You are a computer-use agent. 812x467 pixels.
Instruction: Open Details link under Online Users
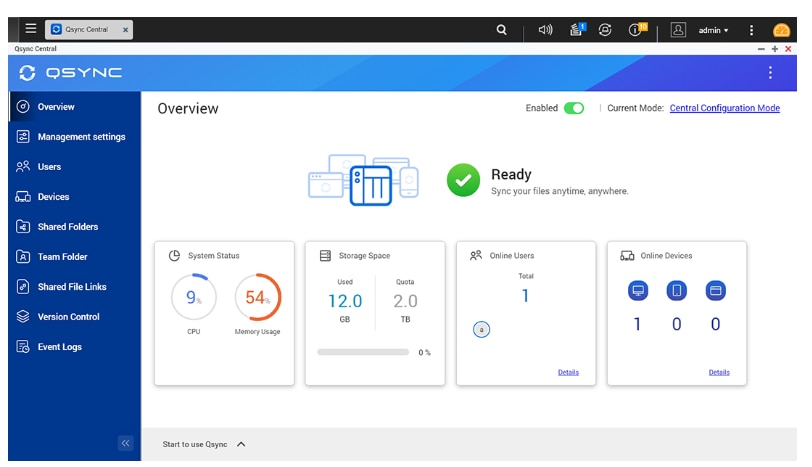568,372
